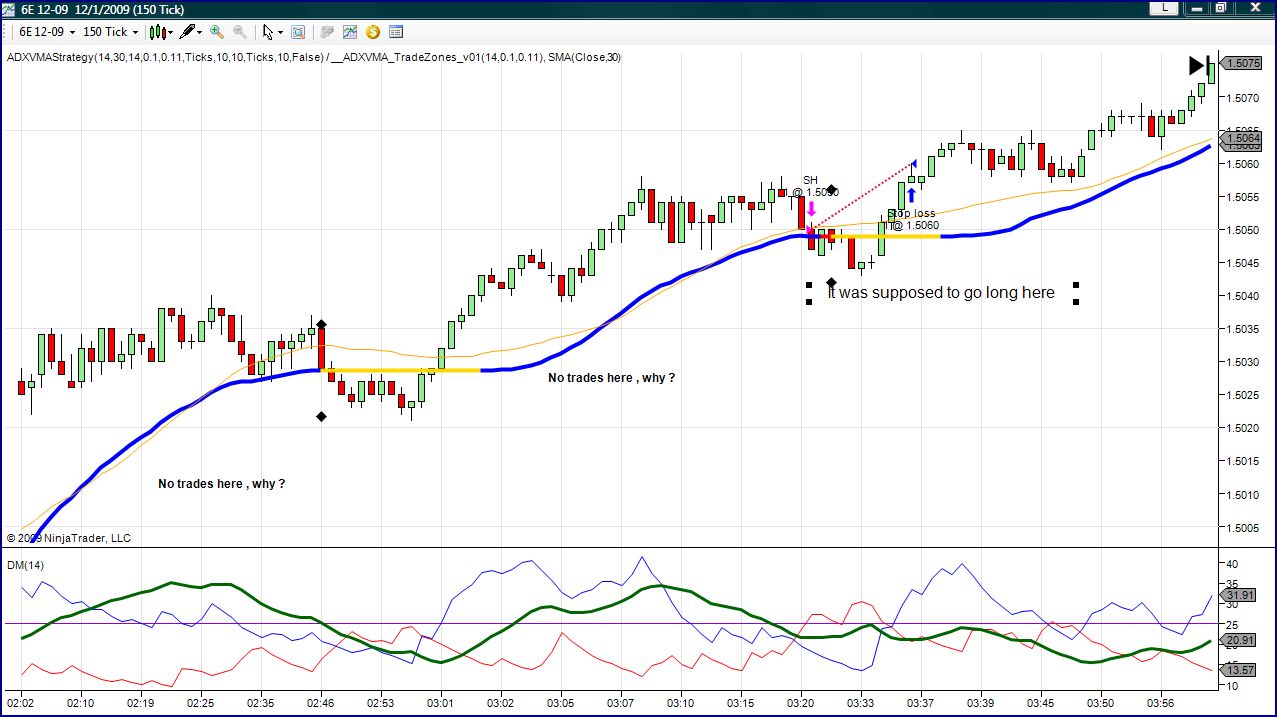This screenshot has height=717, width=1277.
Task: Zoom in on the chart
Action: 216,32
